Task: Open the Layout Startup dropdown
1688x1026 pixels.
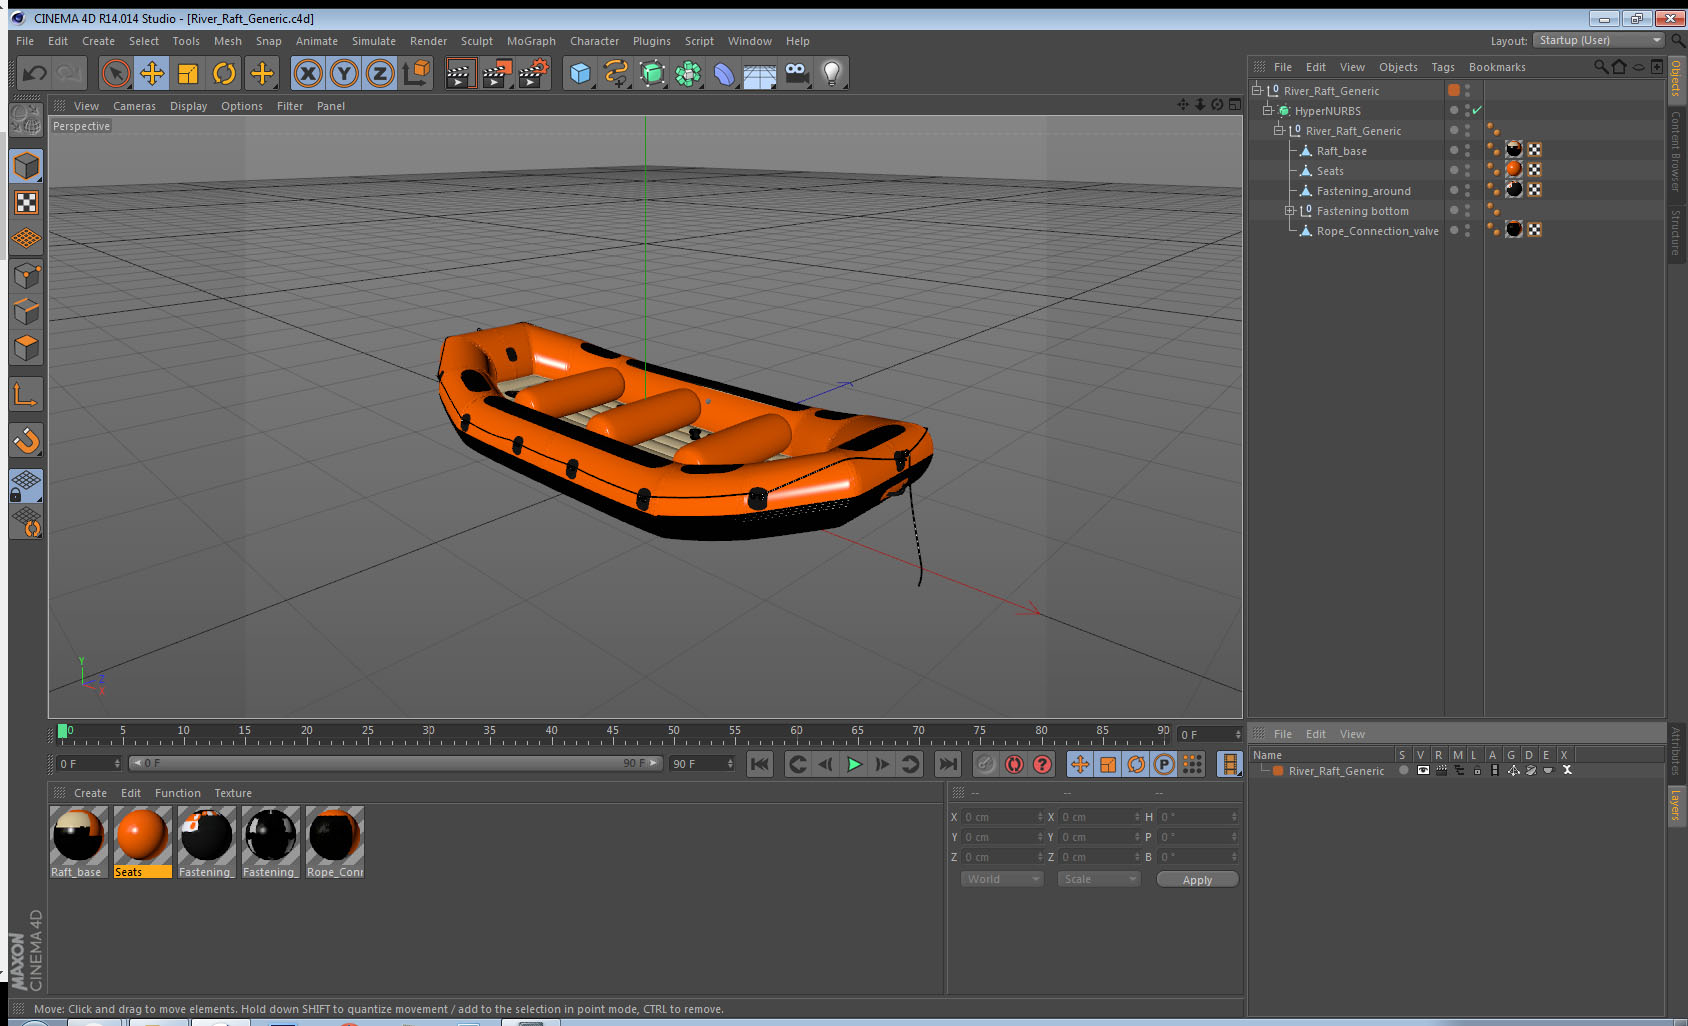Action: tap(1599, 40)
